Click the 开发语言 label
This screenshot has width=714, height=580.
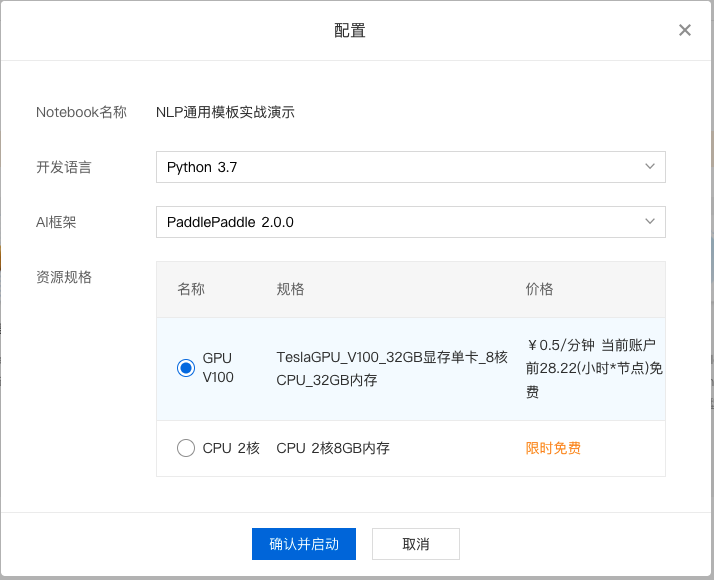pyautogui.click(x=64, y=167)
